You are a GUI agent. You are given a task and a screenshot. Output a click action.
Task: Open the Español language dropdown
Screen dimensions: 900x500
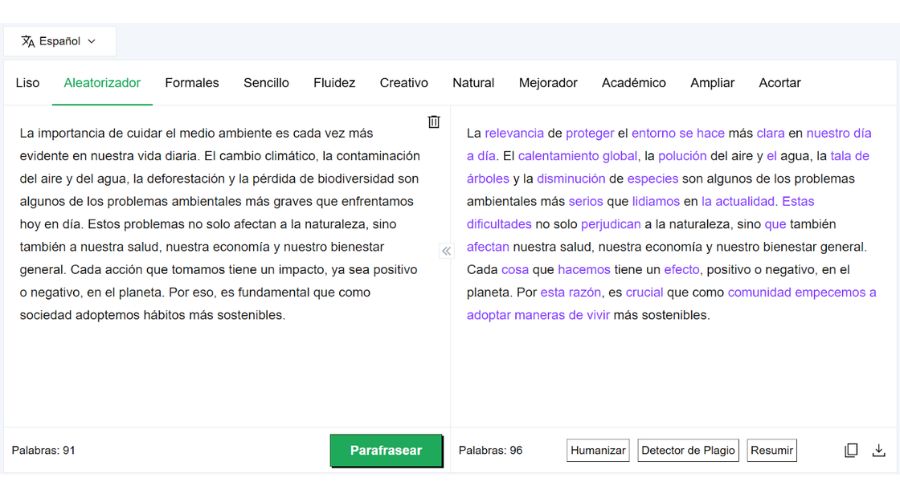60,41
